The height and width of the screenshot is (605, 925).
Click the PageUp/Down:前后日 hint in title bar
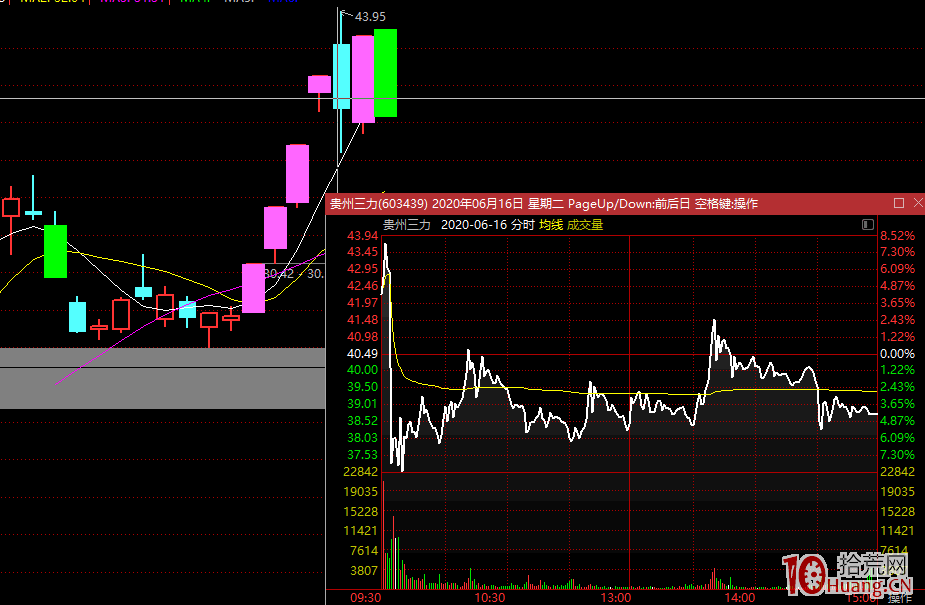click(x=629, y=204)
